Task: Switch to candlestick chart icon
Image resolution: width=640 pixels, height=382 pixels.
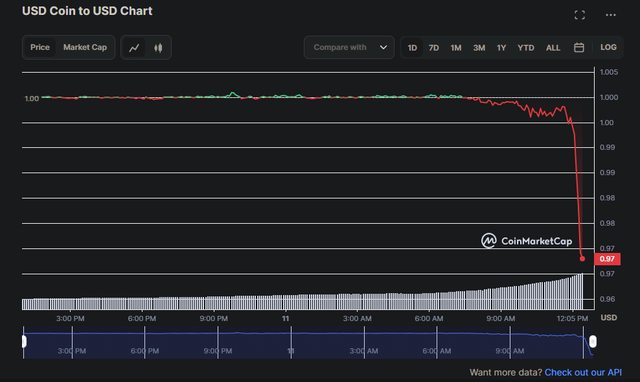Action: [x=158, y=48]
